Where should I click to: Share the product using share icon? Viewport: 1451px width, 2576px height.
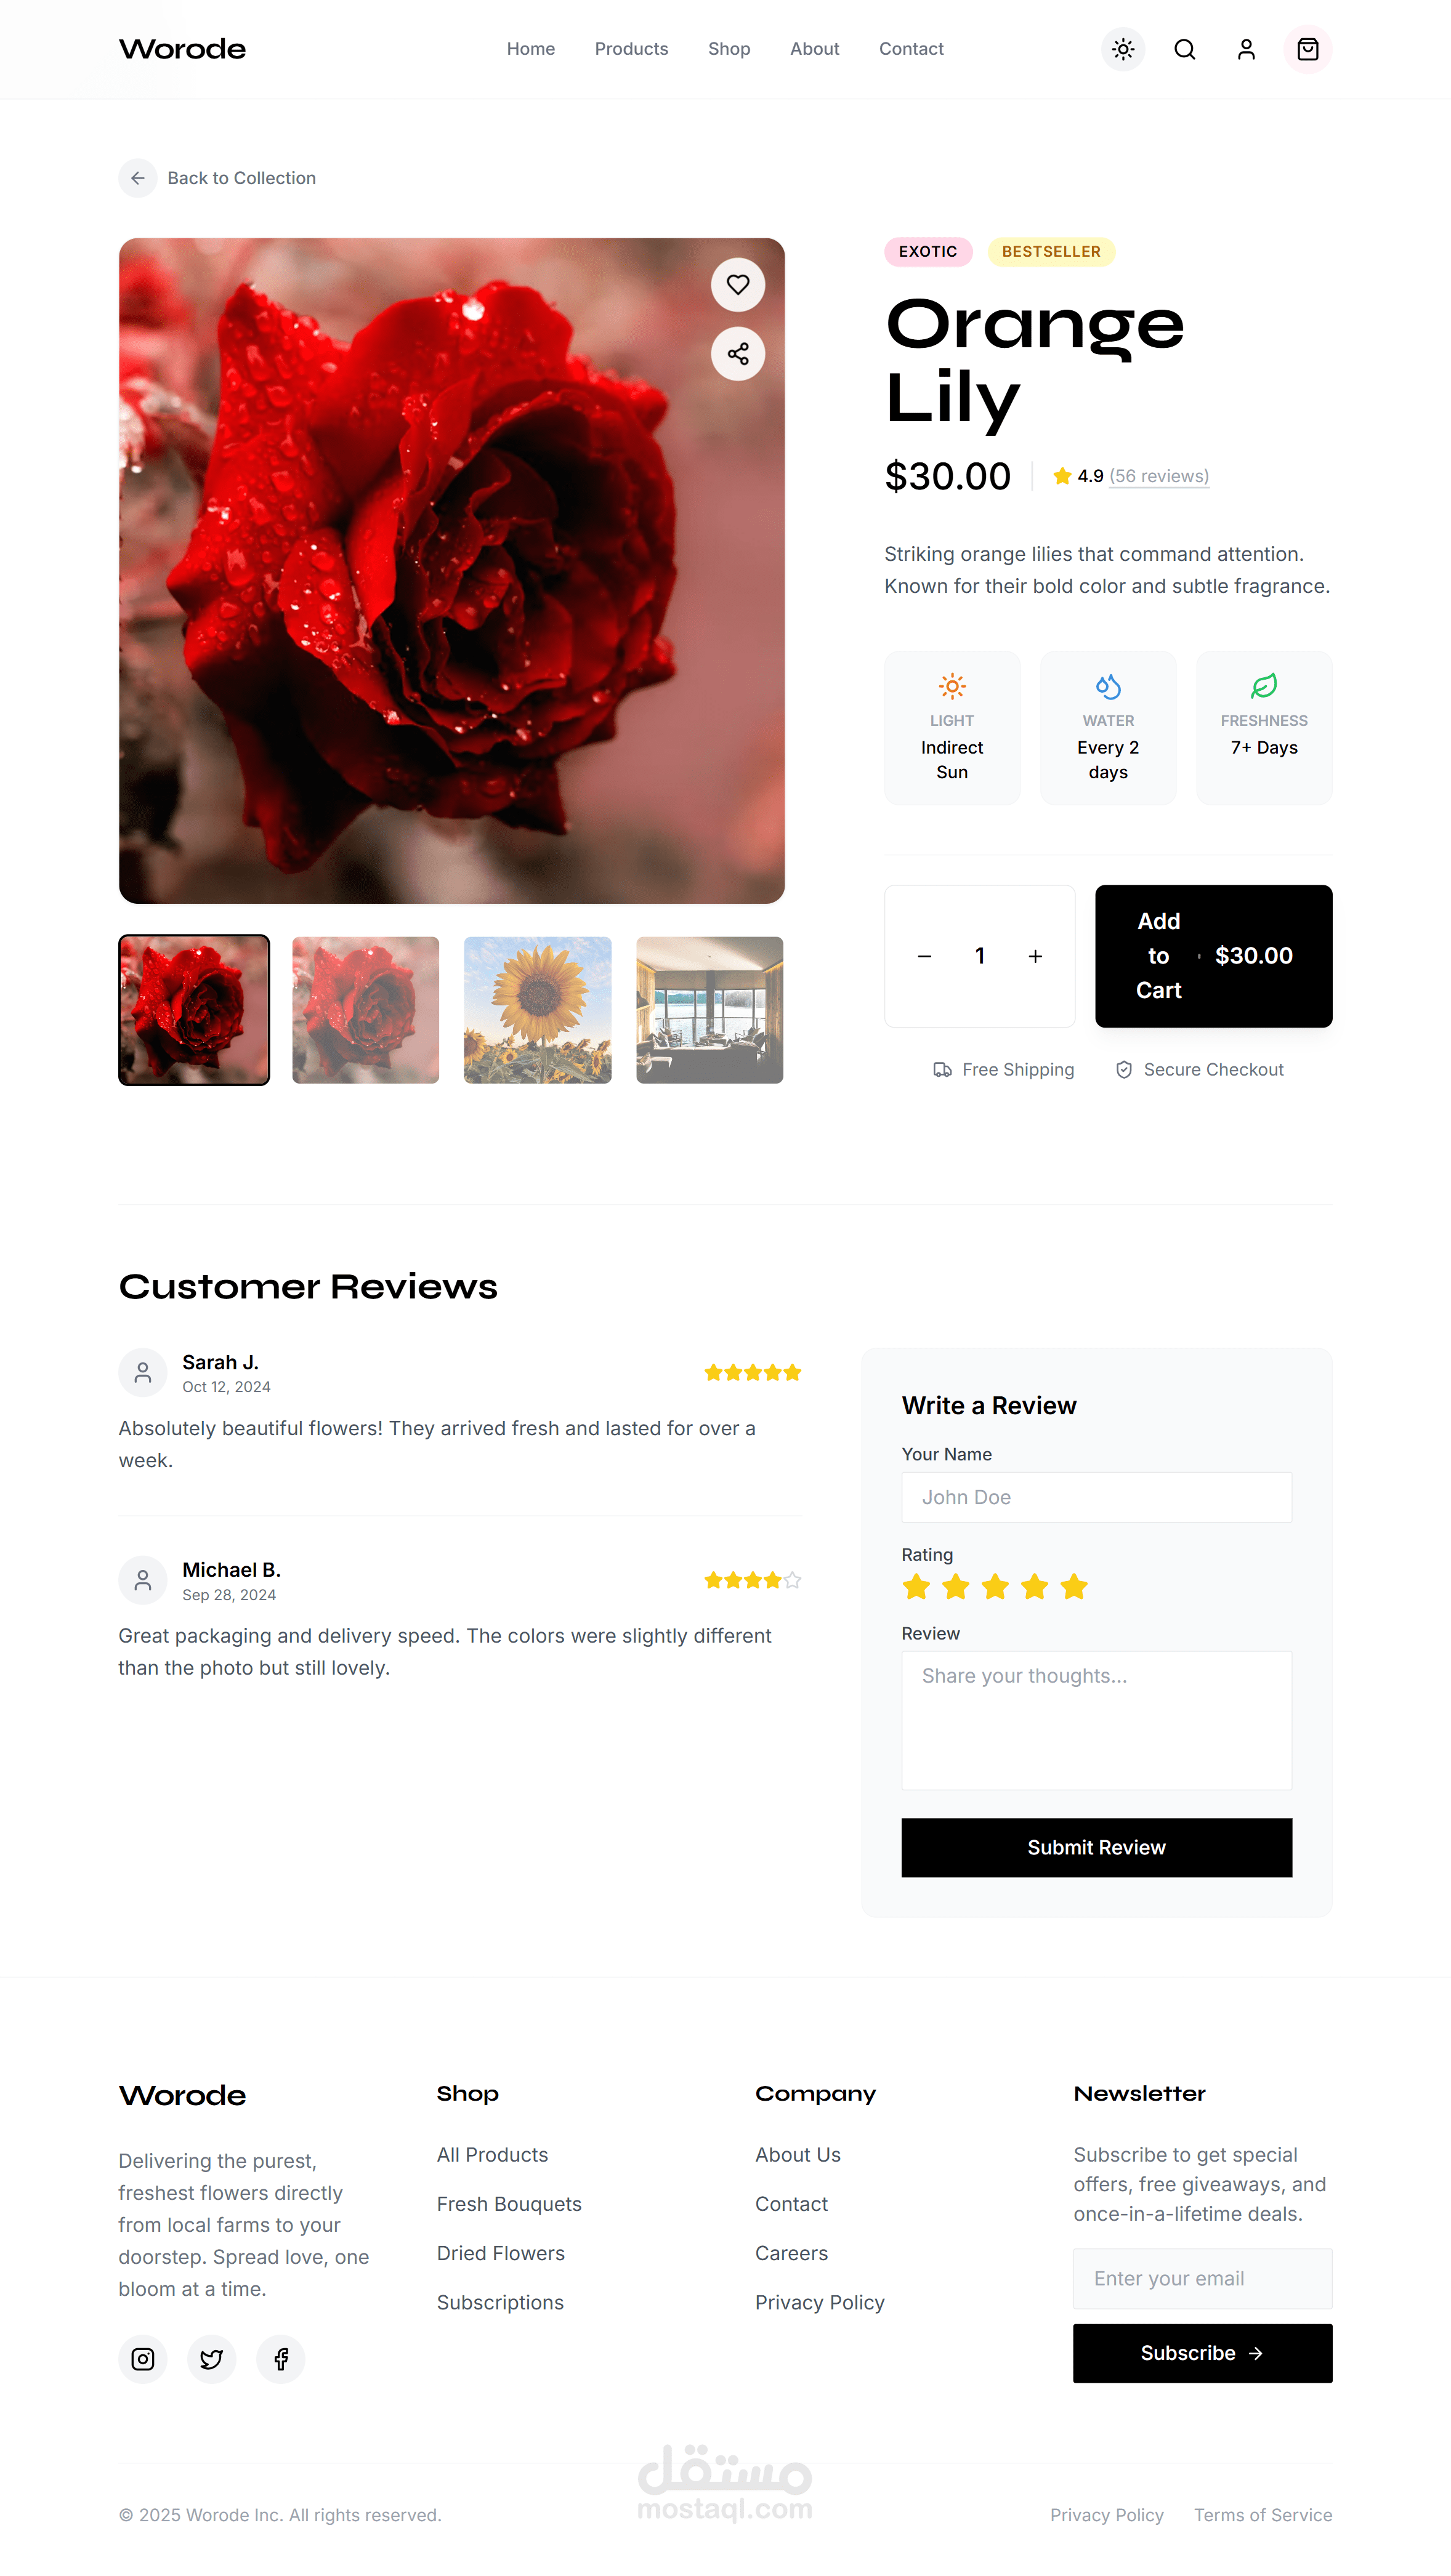[738, 354]
